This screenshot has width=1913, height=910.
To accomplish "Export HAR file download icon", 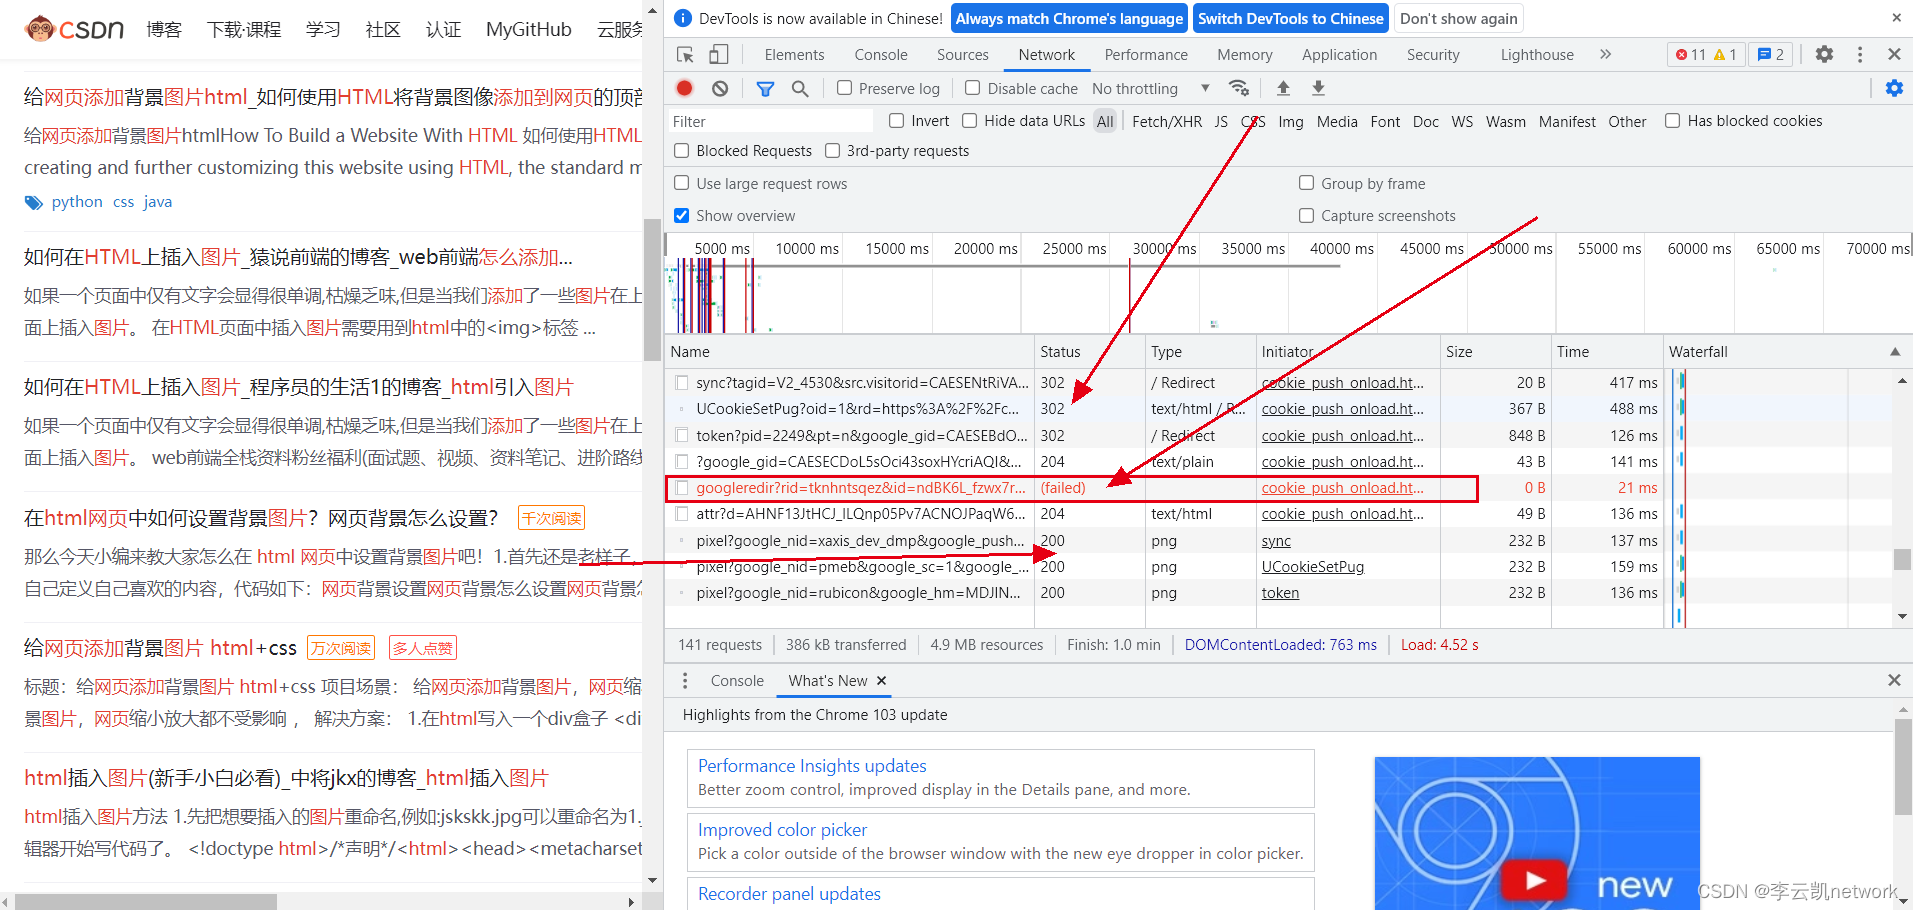I will click(x=1318, y=88).
